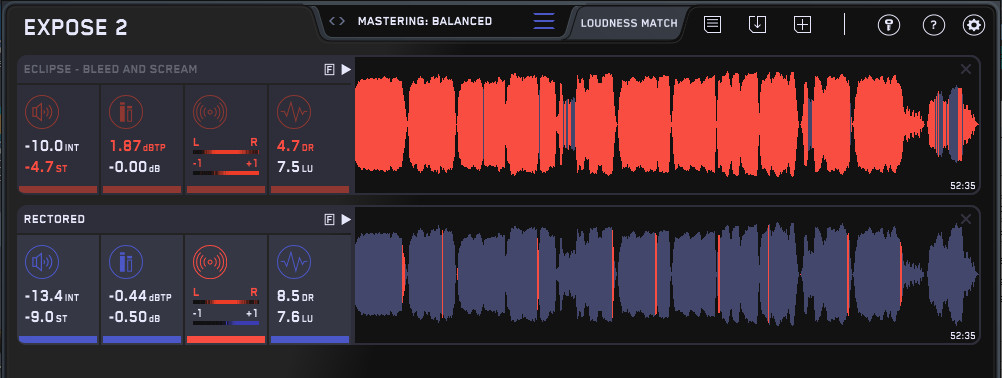Click the true peak icon for Rectored track
This screenshot has width=1002, height=378.
click(125, 262)
